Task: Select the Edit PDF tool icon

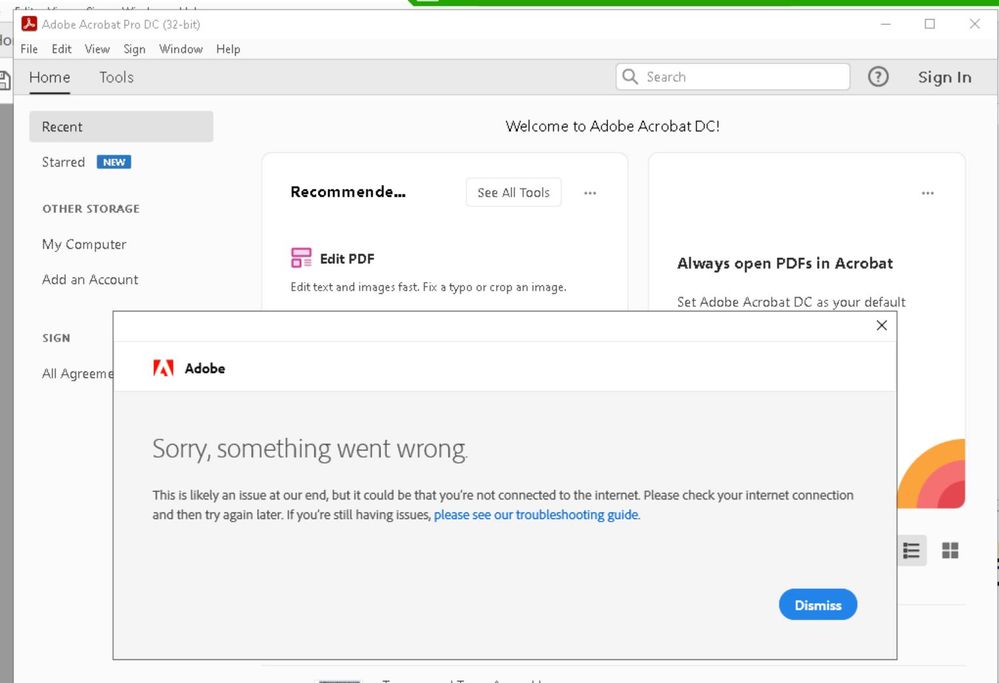Action: (x=300, y=257)
